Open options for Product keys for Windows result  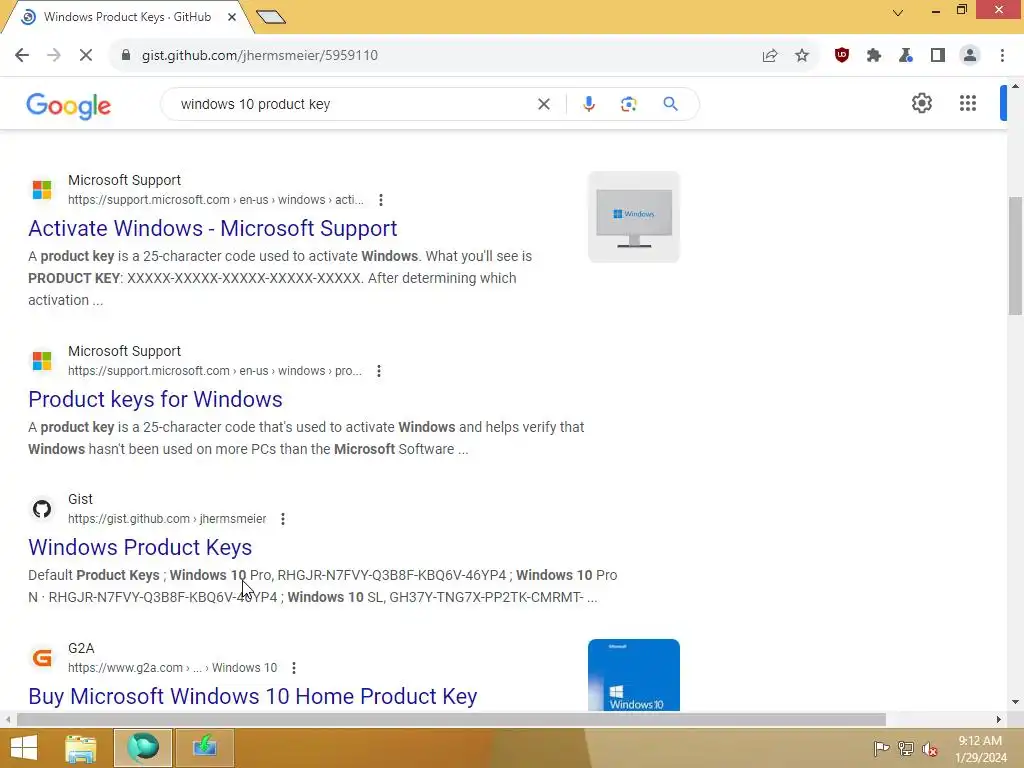coord(379,371)
